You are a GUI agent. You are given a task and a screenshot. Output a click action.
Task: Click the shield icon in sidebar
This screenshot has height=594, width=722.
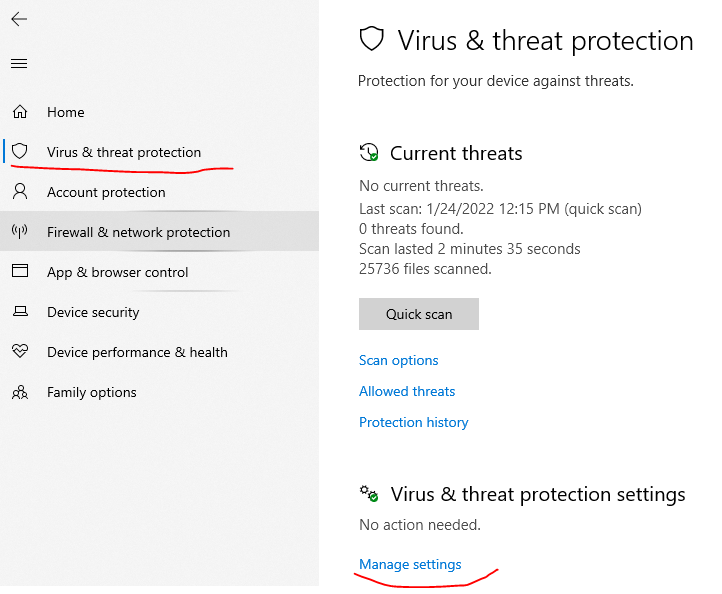pos(20,151)
